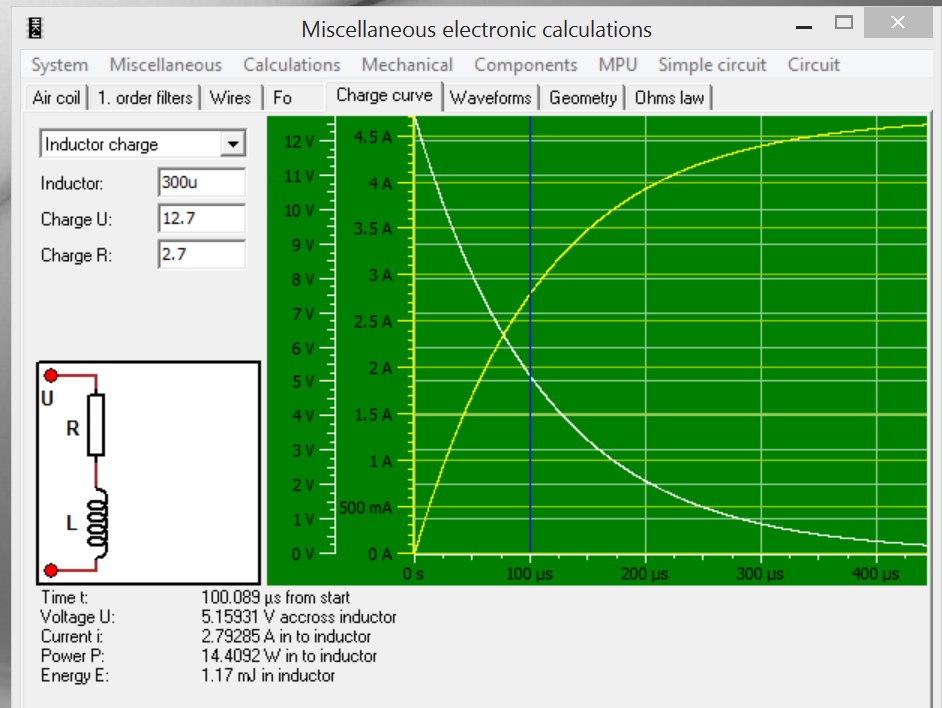This screenshot has height=708, width=942.
Task: Switch to the 1. order filters tab
Action: coord(145,98)
